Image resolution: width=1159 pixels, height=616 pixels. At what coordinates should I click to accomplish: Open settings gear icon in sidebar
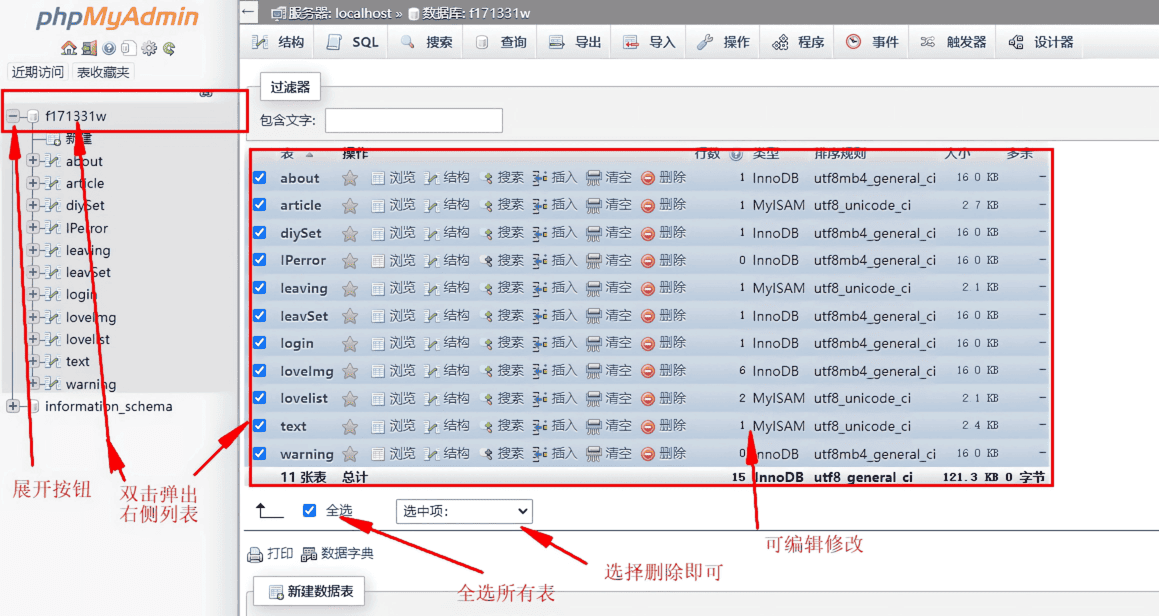(x=149, y=48)
